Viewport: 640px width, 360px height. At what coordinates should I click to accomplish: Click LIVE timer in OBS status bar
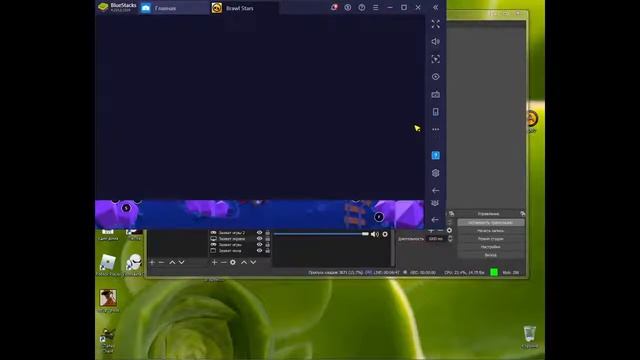387,272
